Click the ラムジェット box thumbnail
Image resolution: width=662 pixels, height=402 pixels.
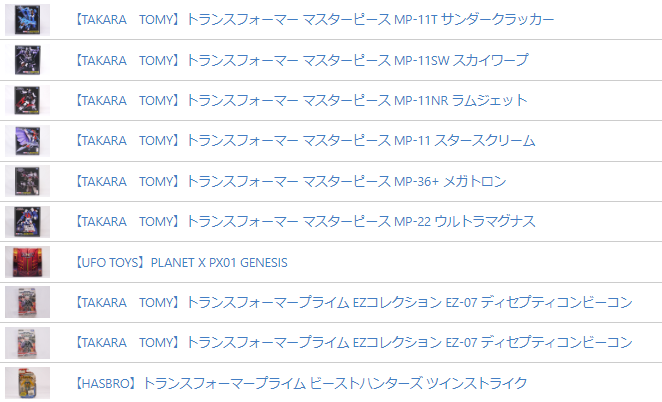[x=27, y=100]
